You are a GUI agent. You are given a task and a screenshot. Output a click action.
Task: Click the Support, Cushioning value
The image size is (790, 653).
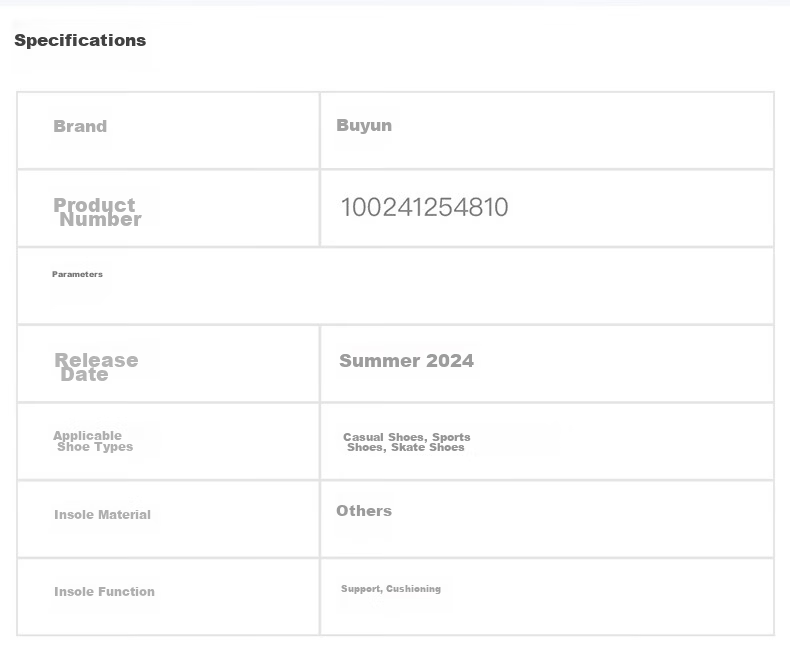(x=391, y=589)
